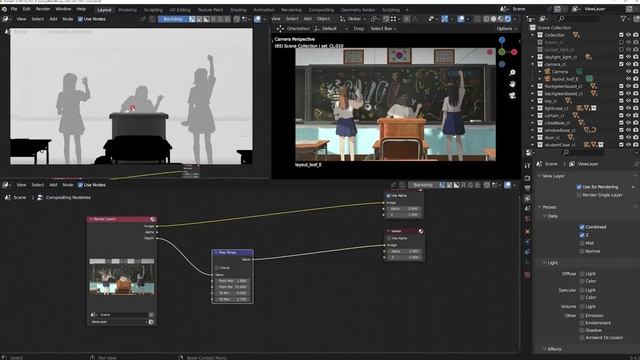Viewport: 640px width, 360px height.
Task: Open the Global transform orientation dropdown
Action: [353, 19]
